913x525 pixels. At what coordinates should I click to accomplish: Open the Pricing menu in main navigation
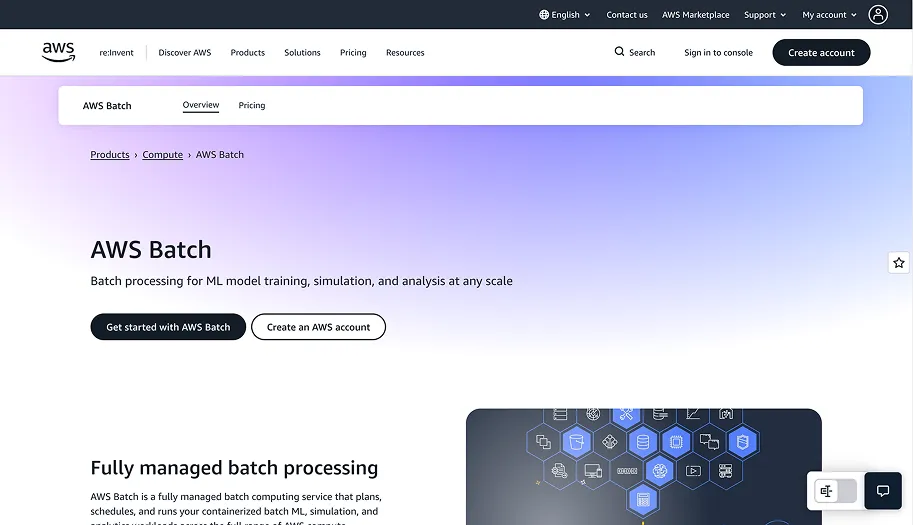[x=353, y=52]
